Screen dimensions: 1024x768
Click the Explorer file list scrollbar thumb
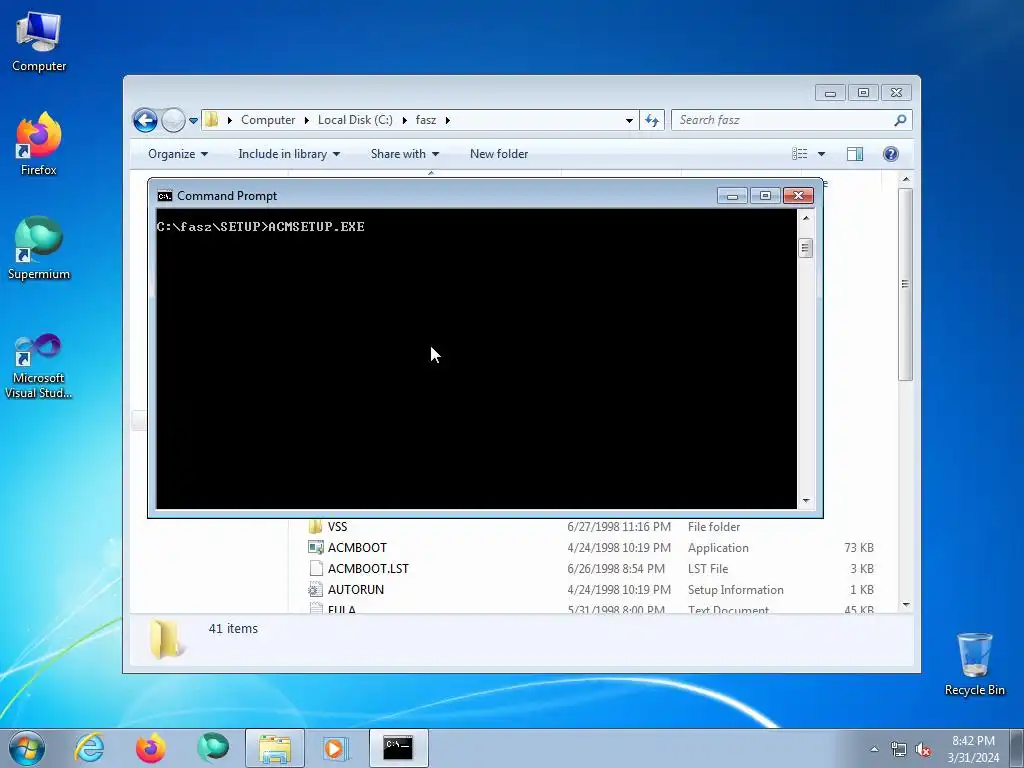905,284
